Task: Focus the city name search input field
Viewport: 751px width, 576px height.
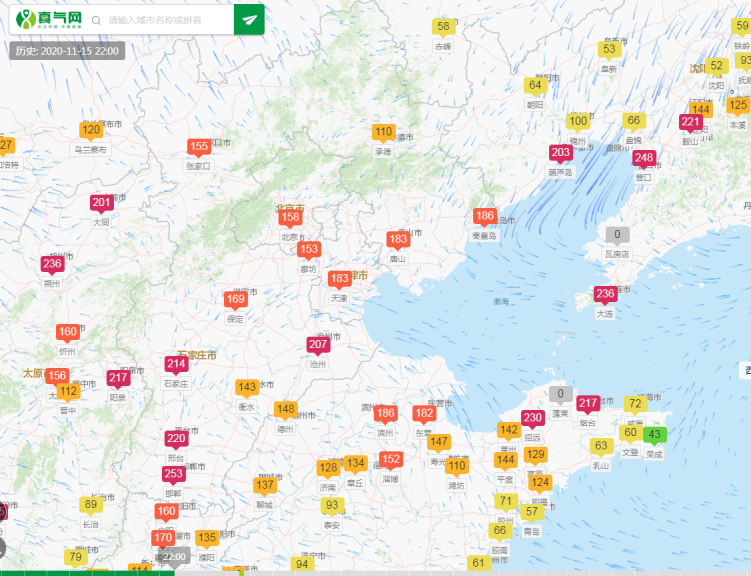Action: pos(165,20)
